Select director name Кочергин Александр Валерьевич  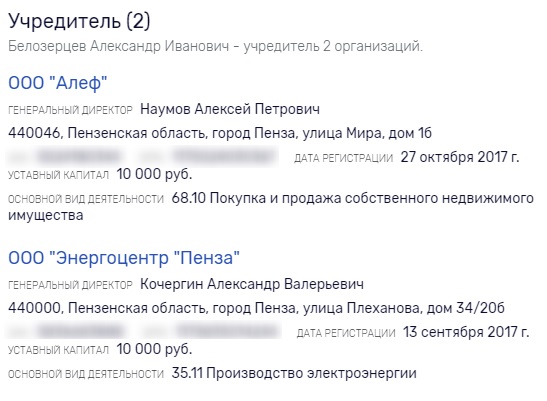[x=252, y=284]
